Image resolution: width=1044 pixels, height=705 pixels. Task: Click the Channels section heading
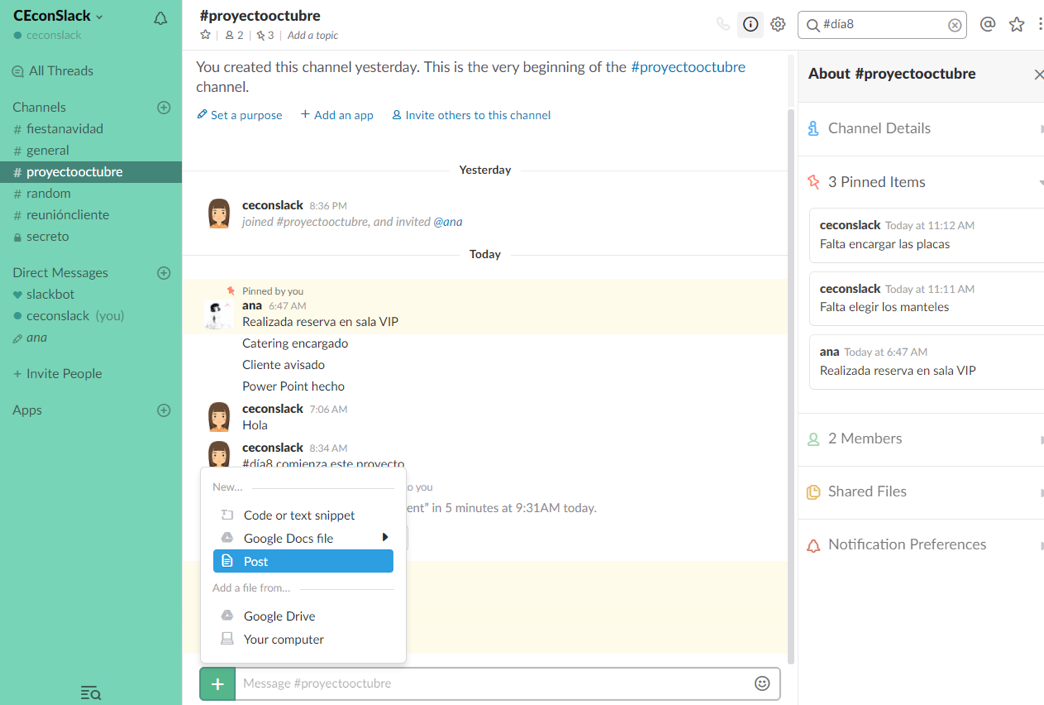click(39, 107)
